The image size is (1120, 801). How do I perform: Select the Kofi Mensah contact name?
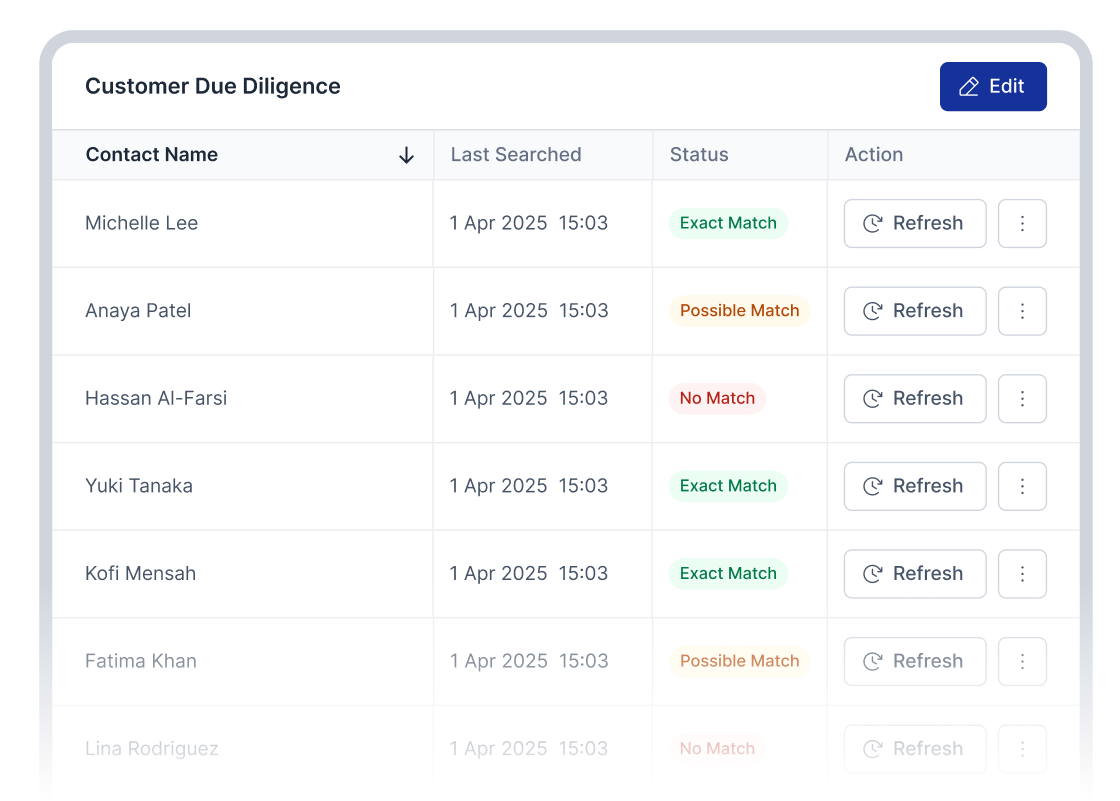140,574
